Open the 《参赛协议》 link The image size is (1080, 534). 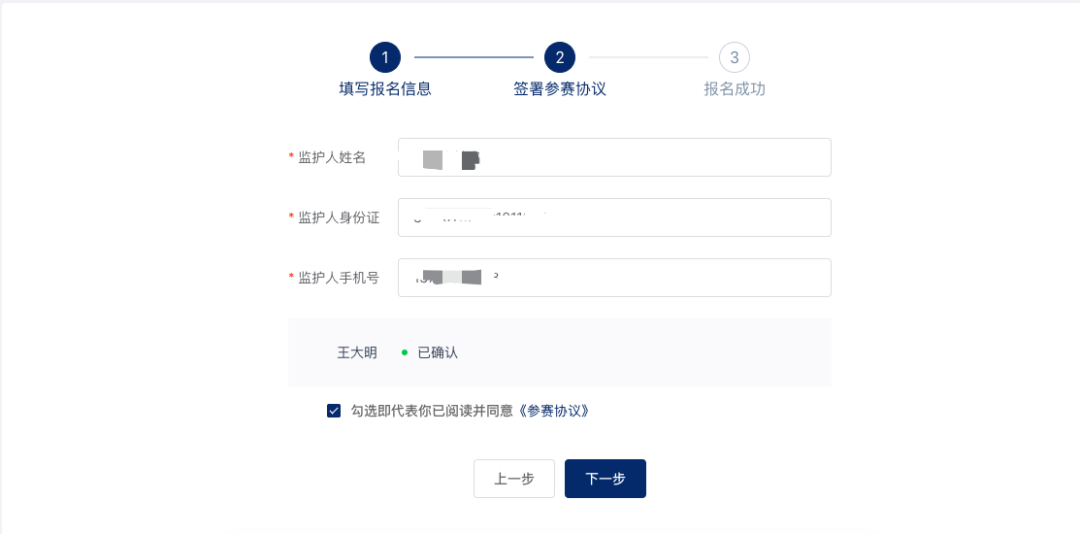[x=553, y=411]
